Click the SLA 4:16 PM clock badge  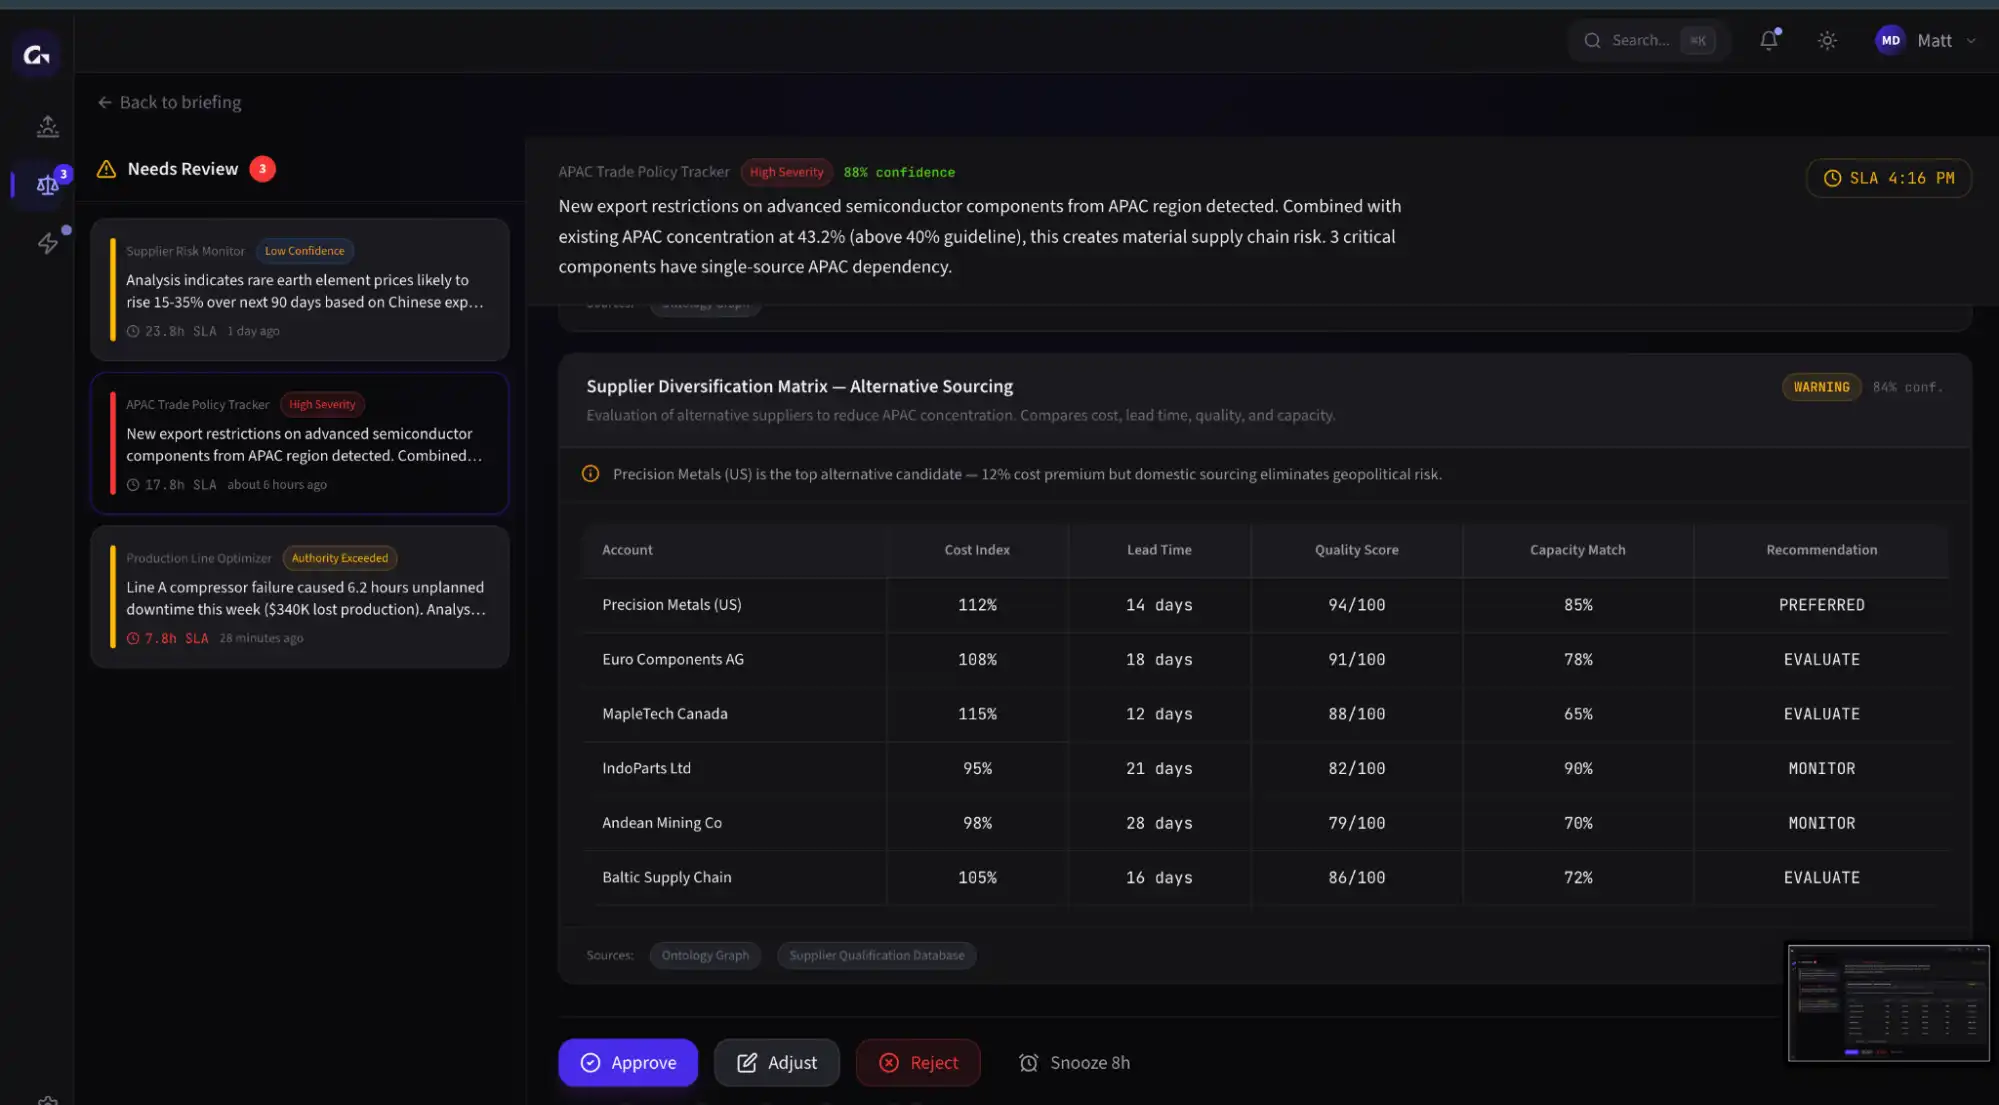pyautogui.click(x=1889, y=178)
